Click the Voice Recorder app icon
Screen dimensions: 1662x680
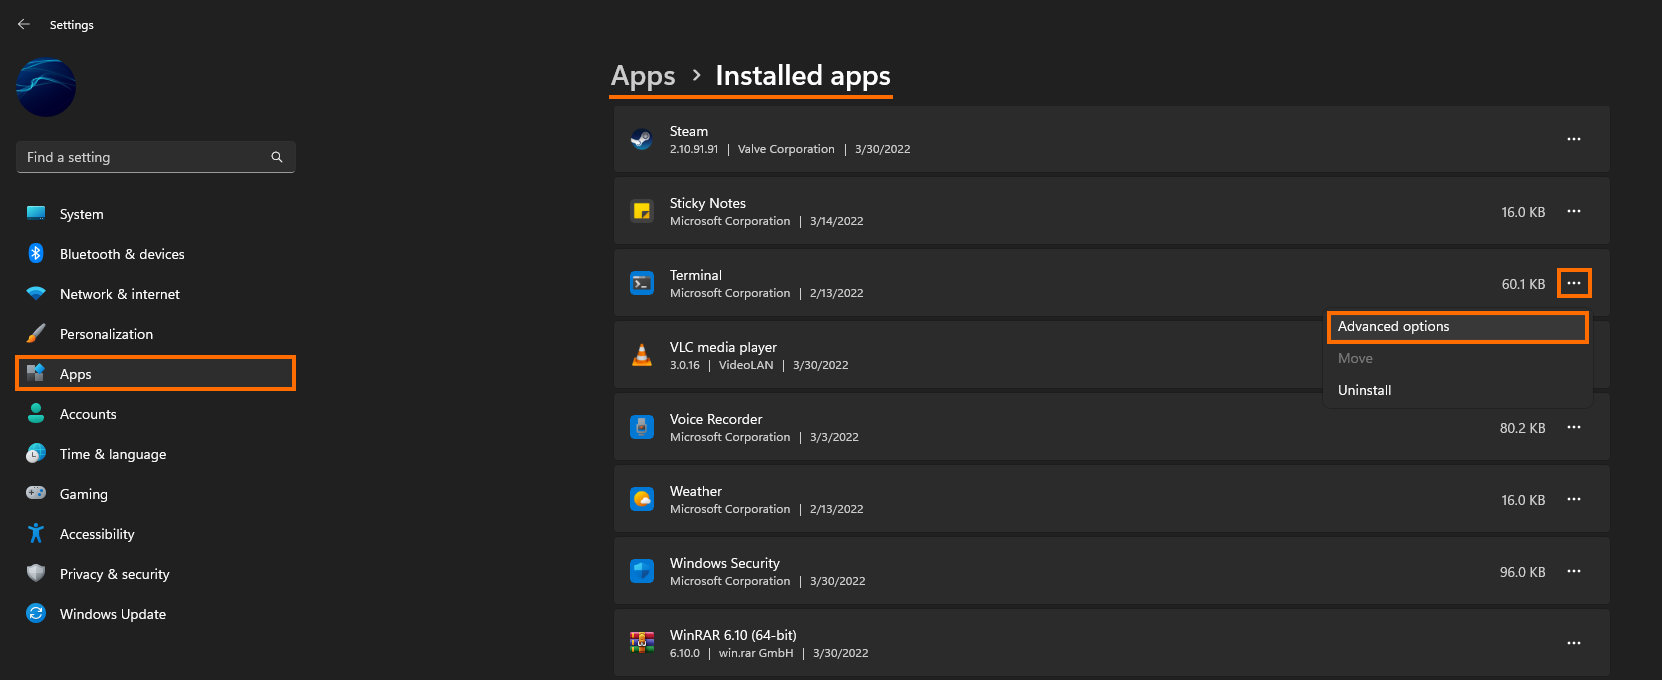[x=642, y=427]
